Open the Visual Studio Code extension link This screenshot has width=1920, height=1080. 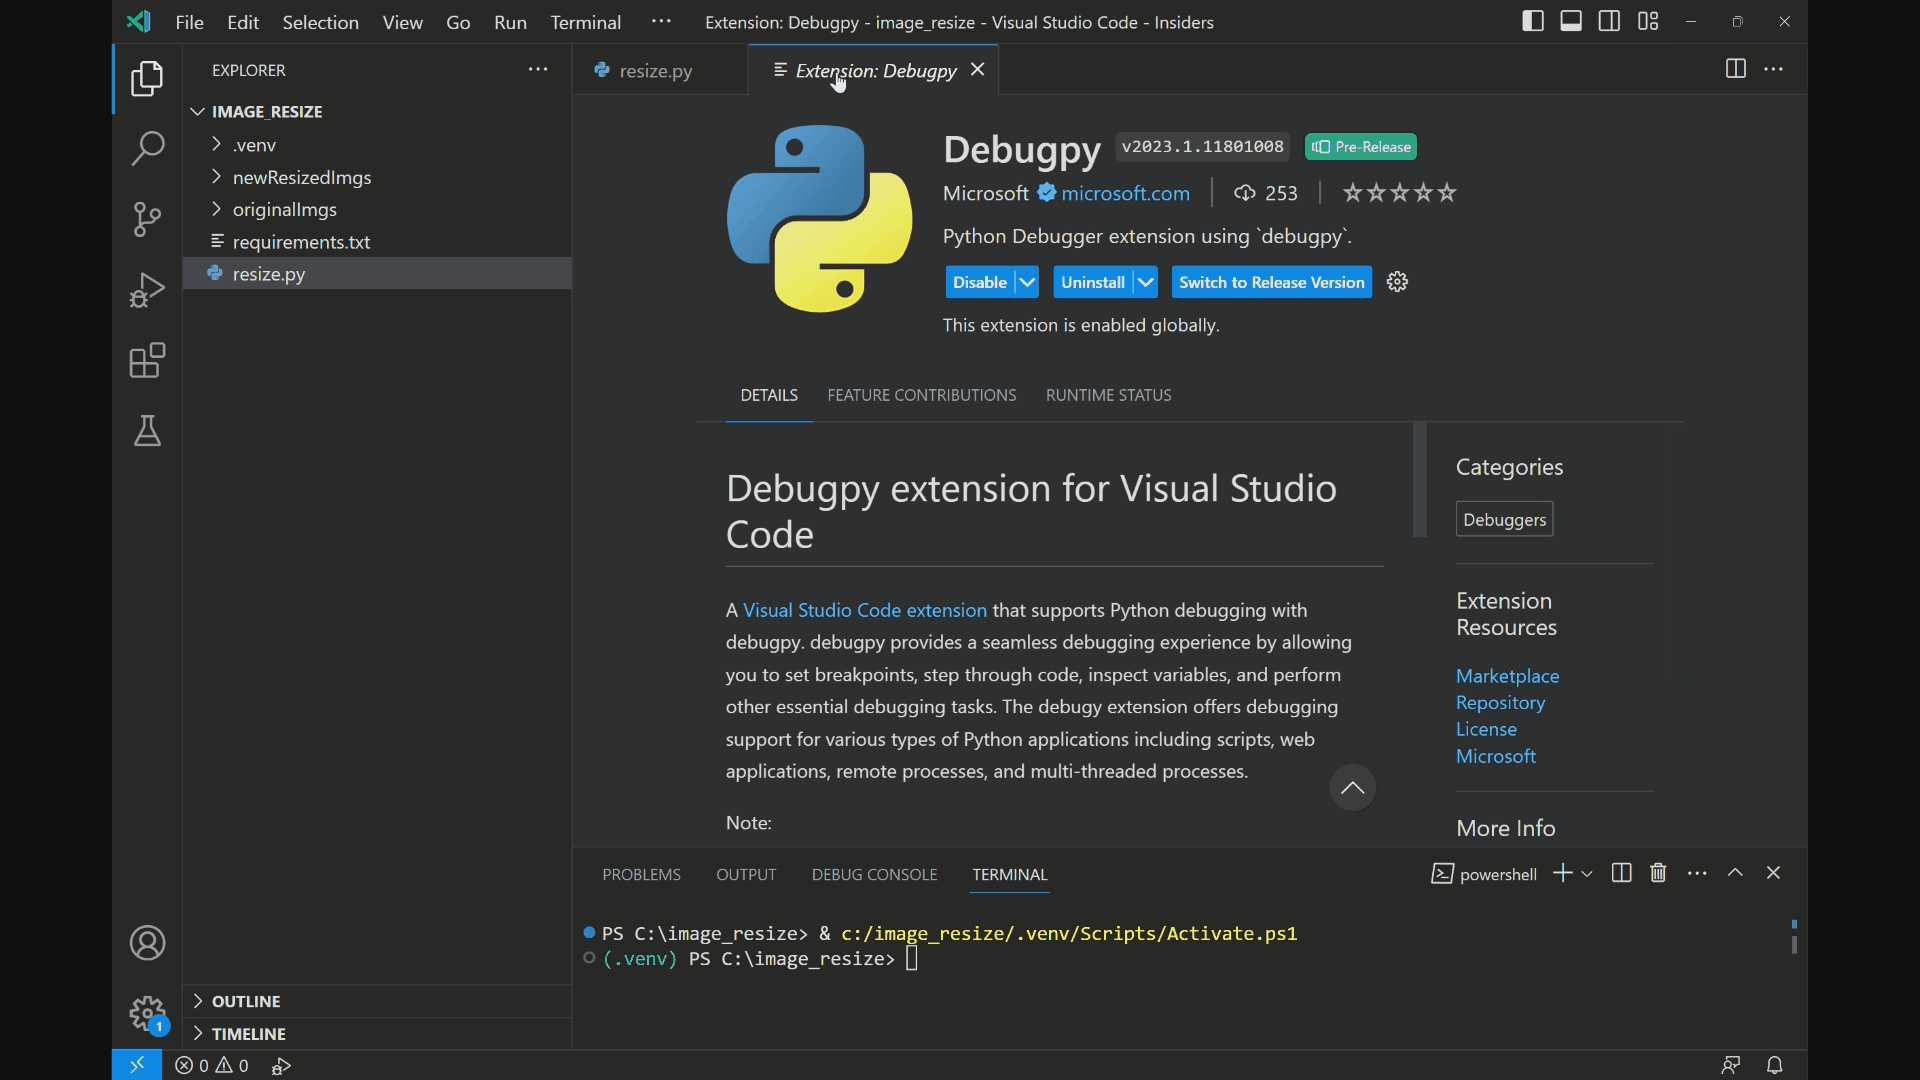864,610
